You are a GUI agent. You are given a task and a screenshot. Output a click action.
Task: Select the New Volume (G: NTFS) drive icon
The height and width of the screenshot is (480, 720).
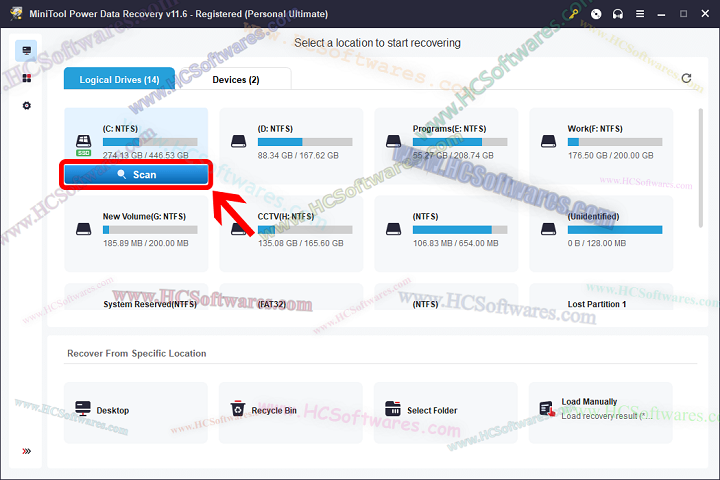83,229
